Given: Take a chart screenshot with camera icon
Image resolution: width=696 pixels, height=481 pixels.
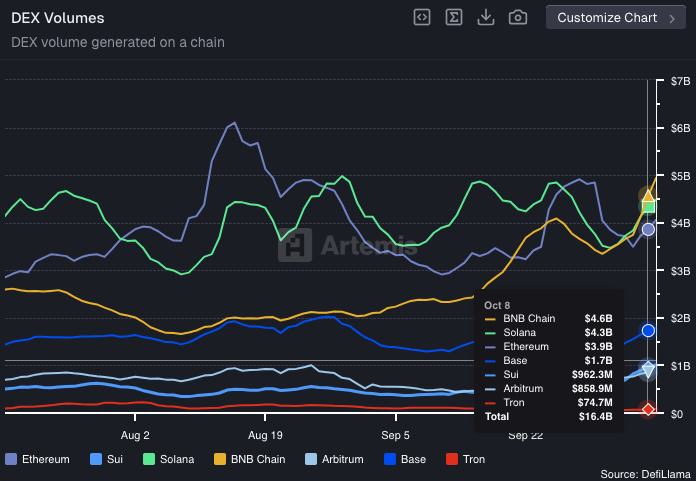Looking at the screenshot, I should (518, 17).
